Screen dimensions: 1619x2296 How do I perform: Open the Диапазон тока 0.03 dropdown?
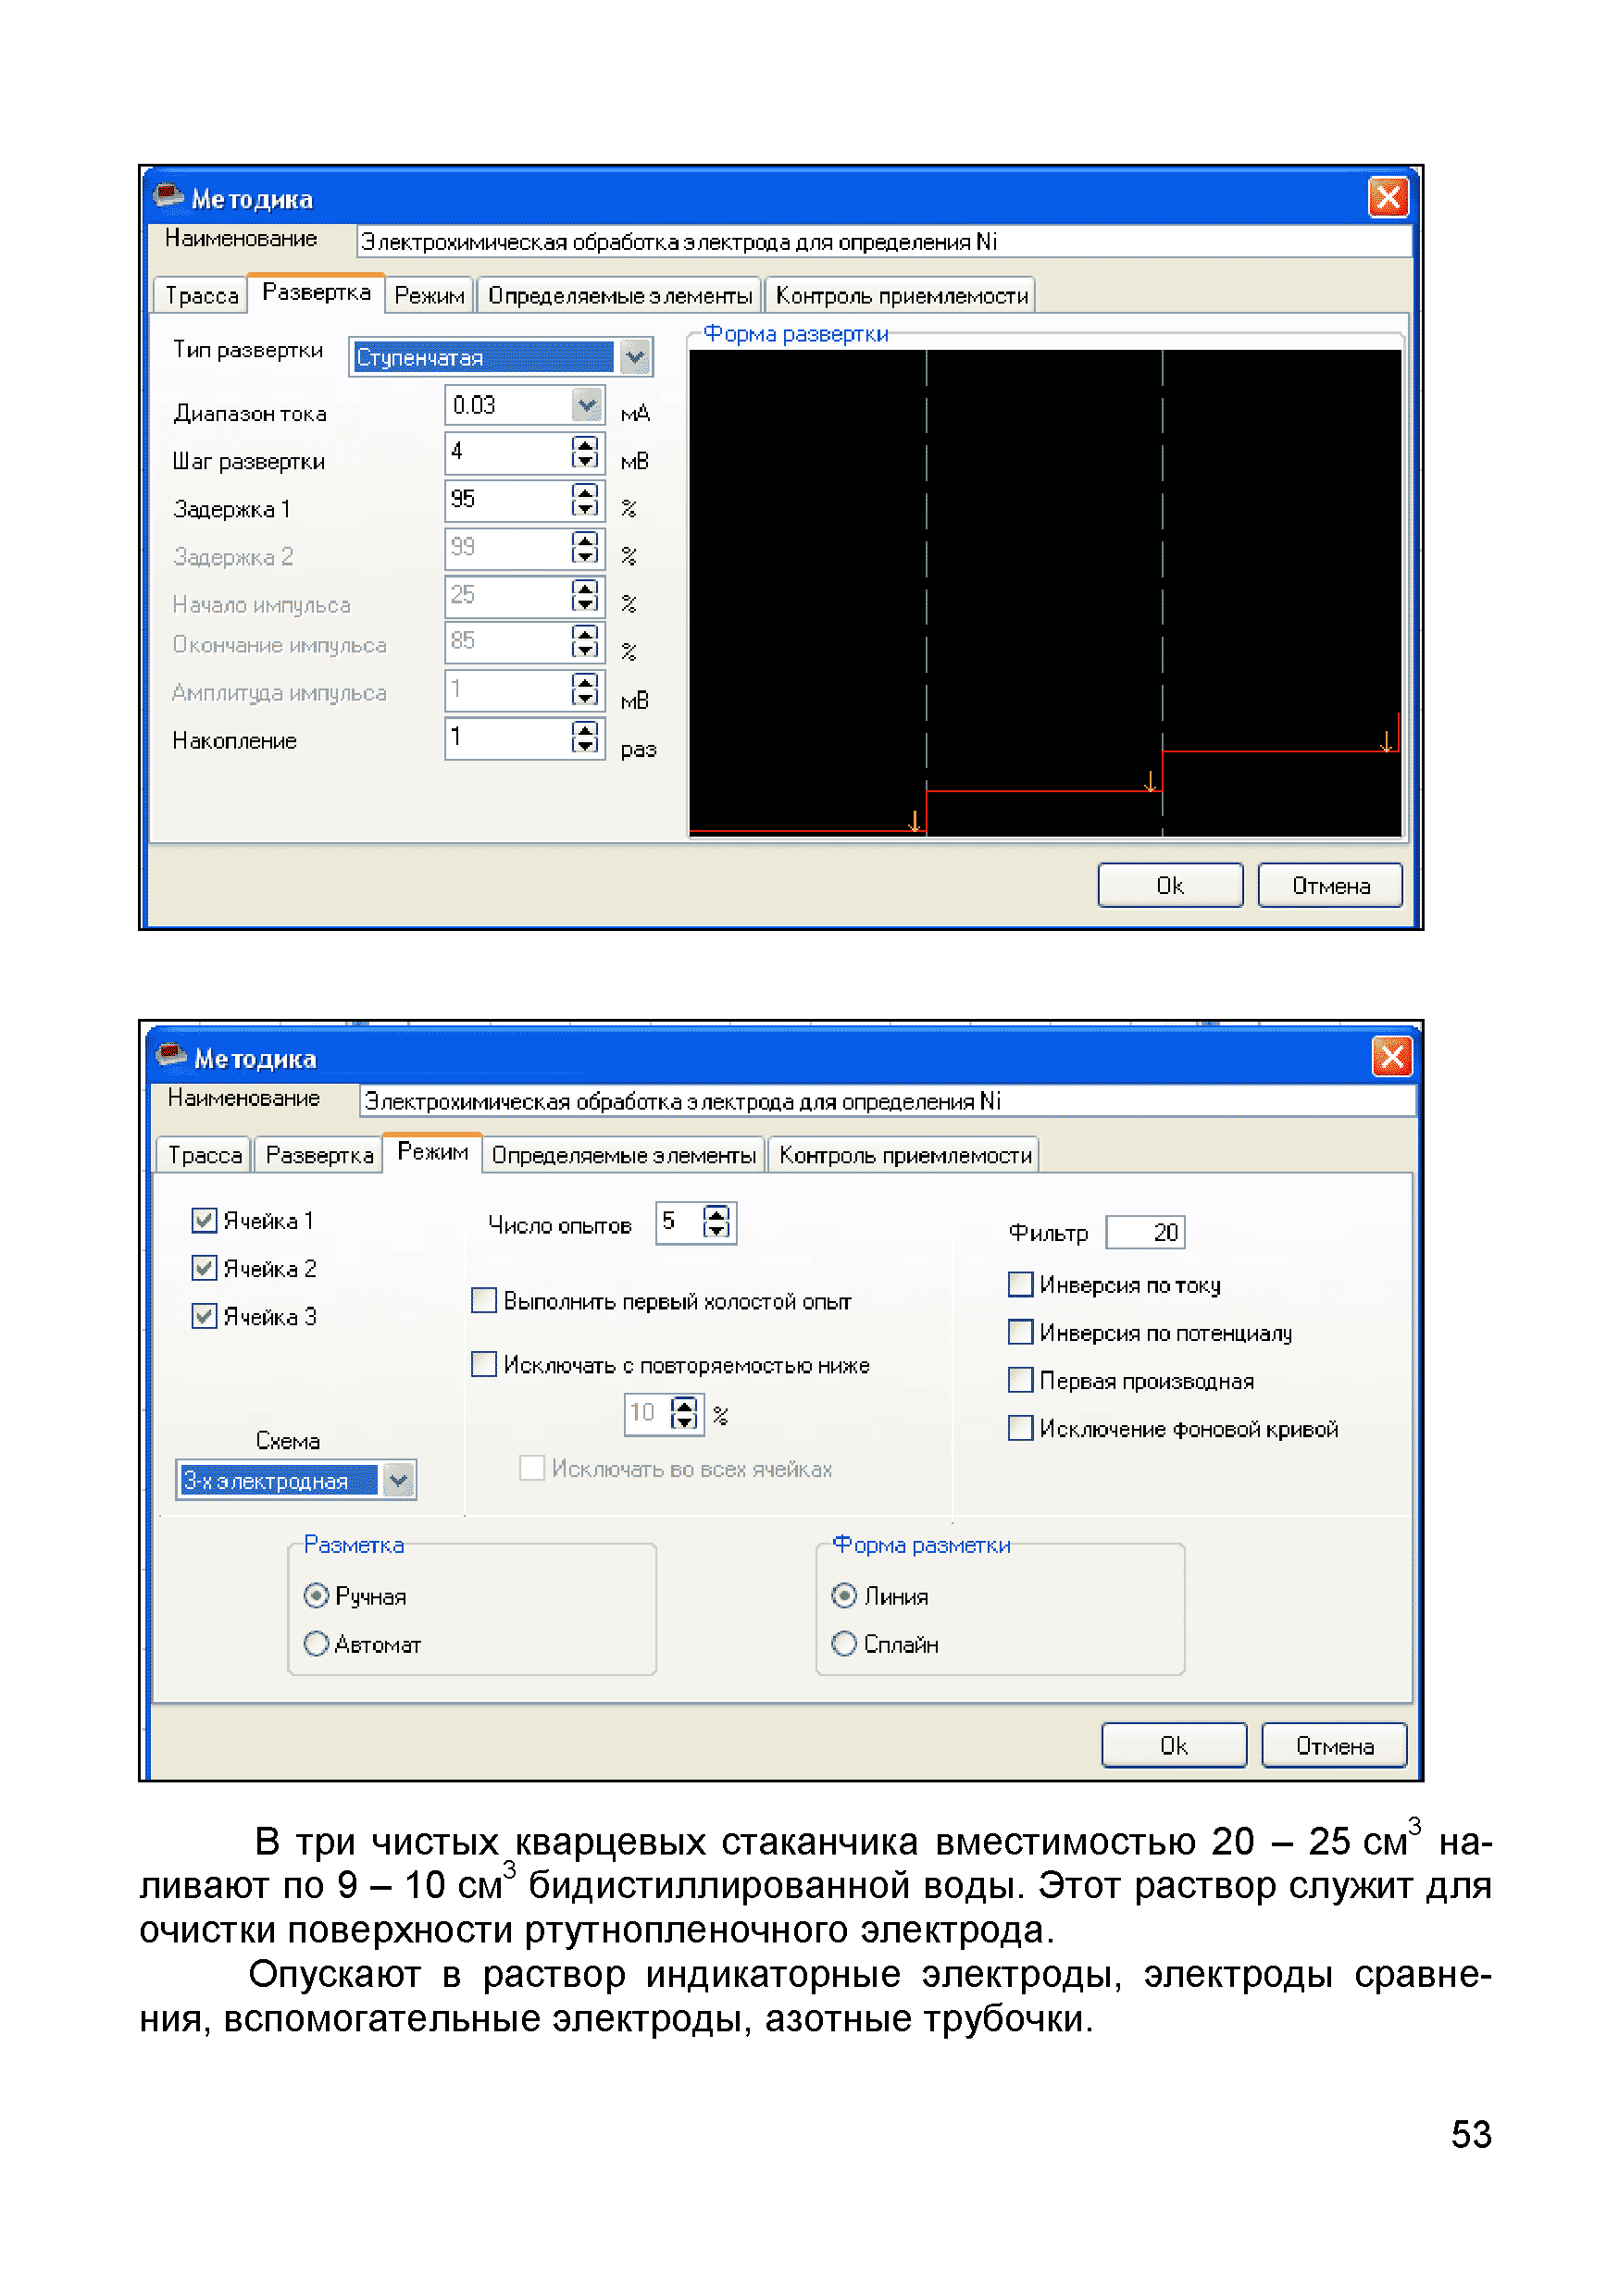click(587, 405)
